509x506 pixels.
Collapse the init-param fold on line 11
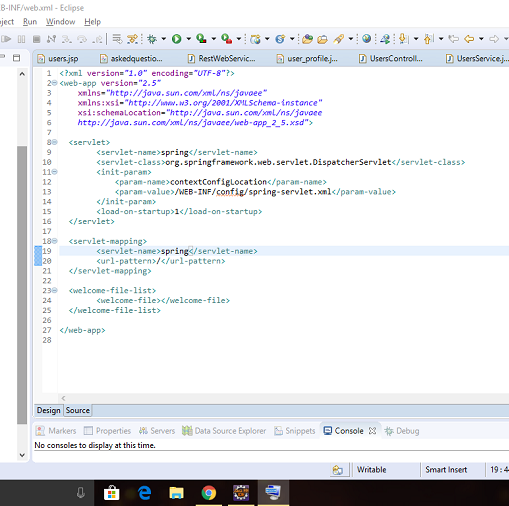(54, 172)
